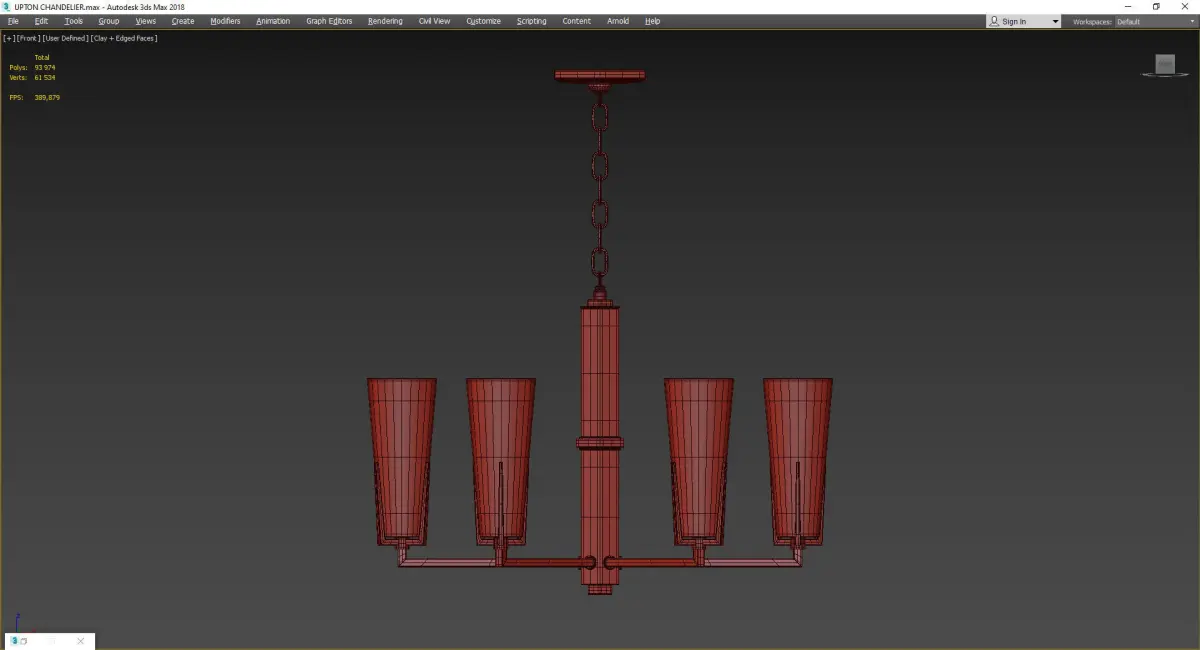The height and width of the screenshot is (650, 1200).
Task: Open the Create menu
Action: (183, 21)
